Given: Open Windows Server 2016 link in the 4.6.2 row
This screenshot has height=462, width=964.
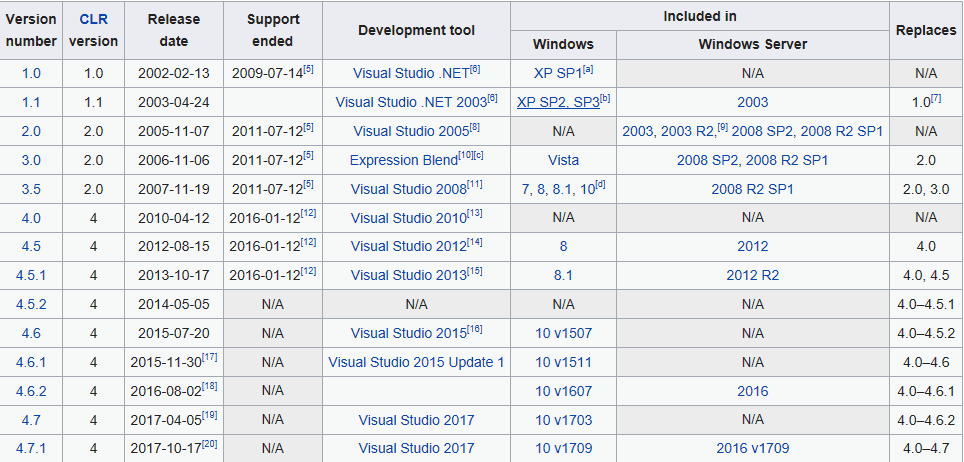Looking at the screenshot, I should point(753,391).
